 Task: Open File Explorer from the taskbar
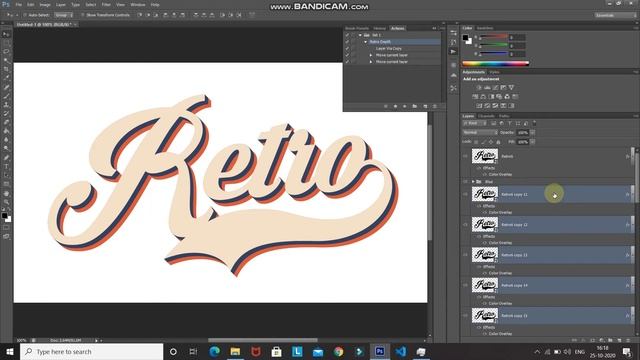click(x=235, y=351)
